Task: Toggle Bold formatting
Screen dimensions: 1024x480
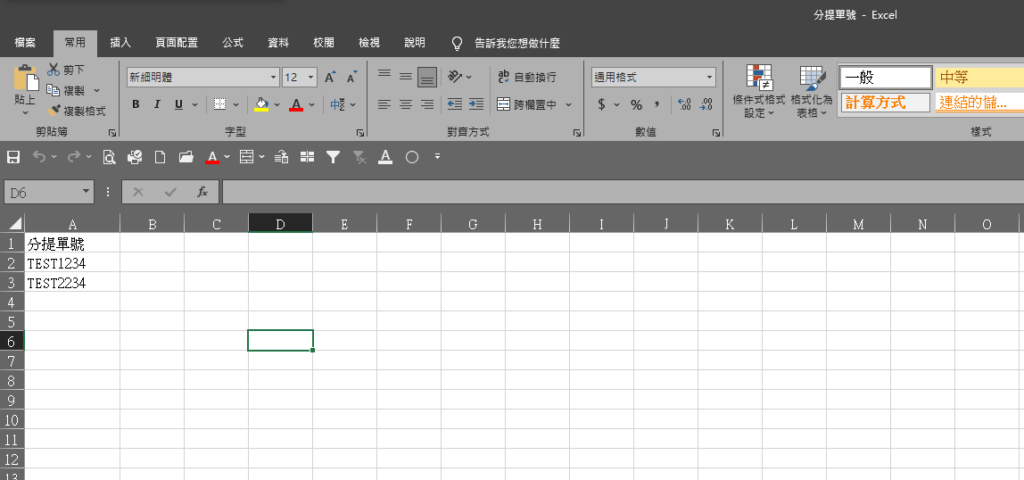Action: 136,104
